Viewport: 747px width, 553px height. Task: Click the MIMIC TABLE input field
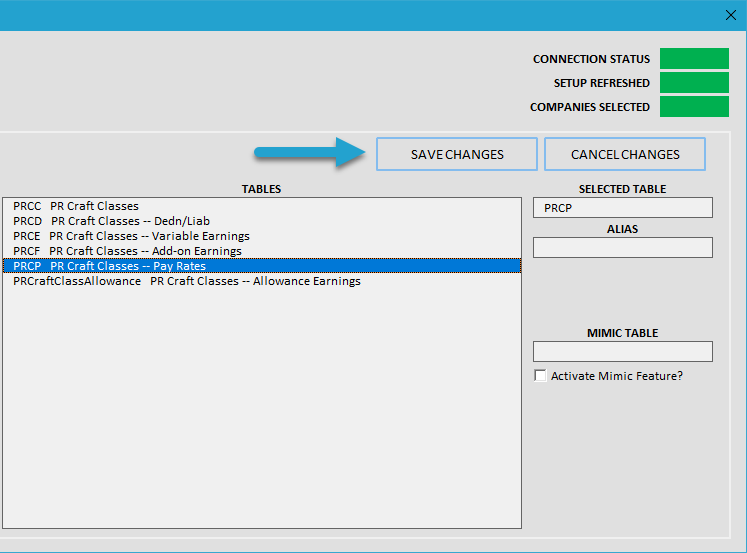pos(623,352)
